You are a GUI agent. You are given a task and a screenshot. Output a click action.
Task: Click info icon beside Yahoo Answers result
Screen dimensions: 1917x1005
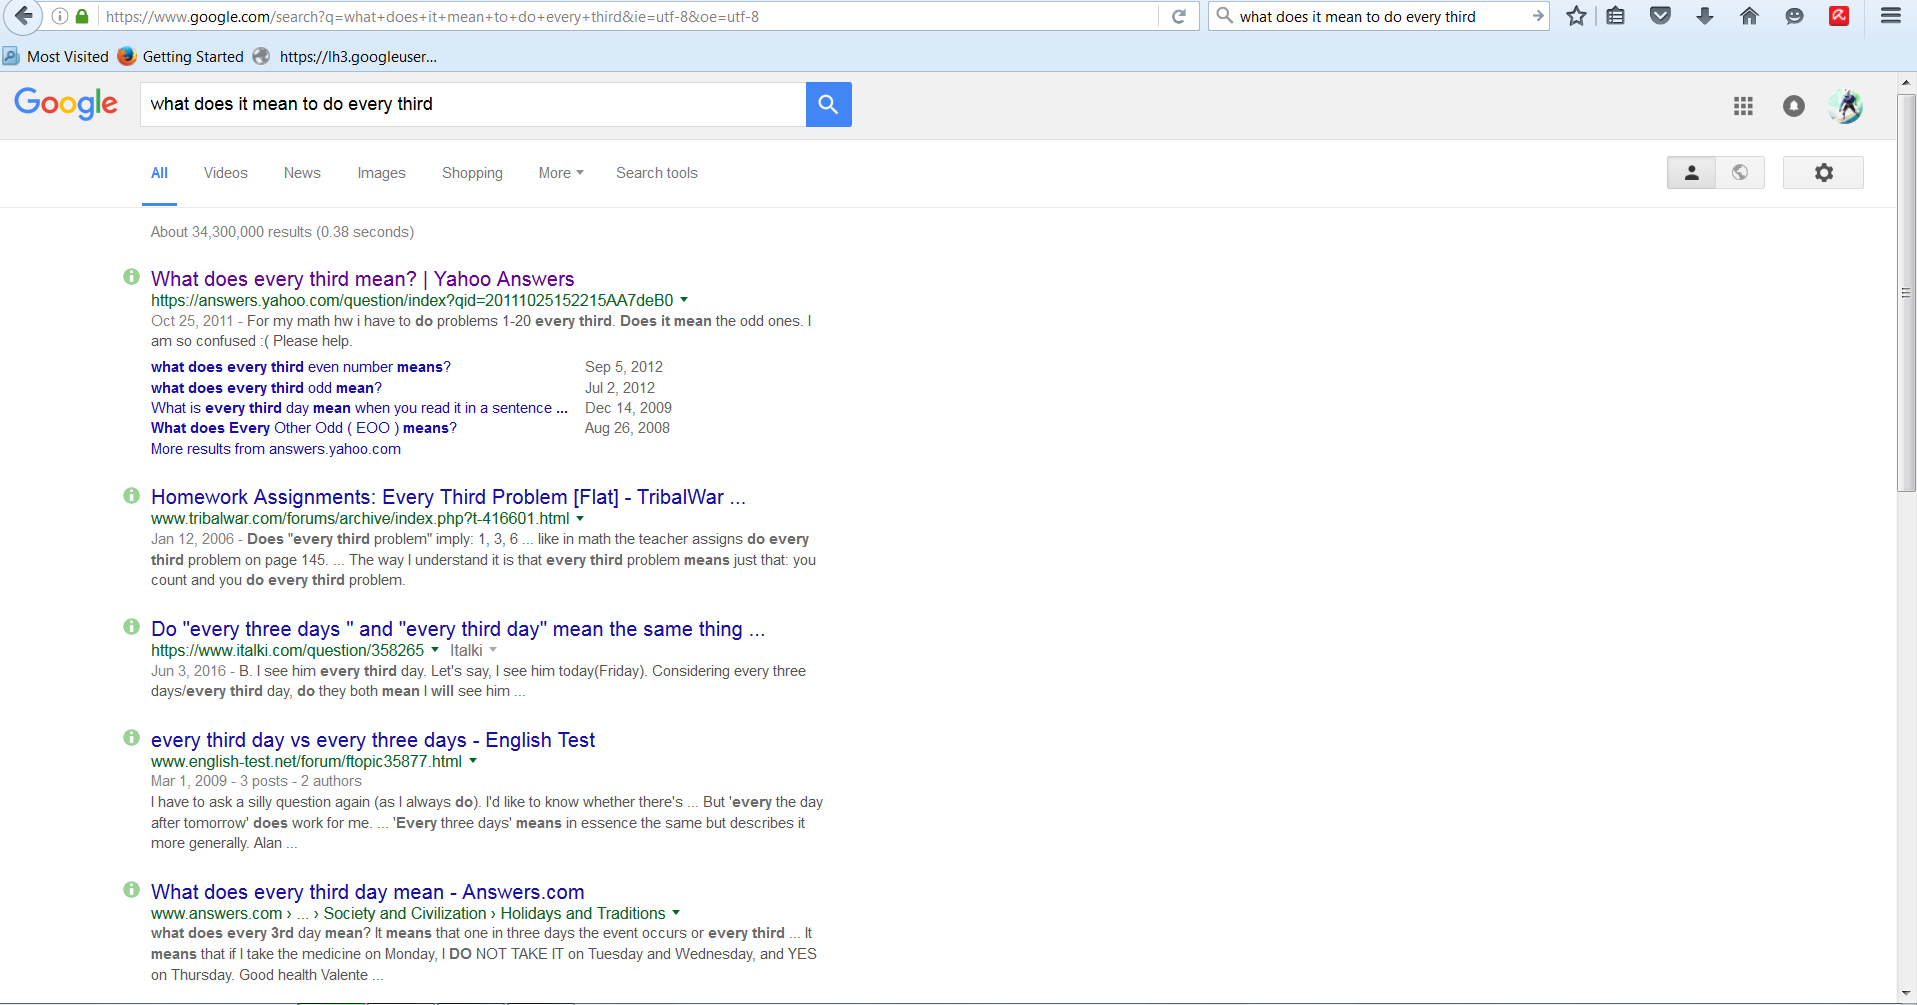tap(131, 276)
